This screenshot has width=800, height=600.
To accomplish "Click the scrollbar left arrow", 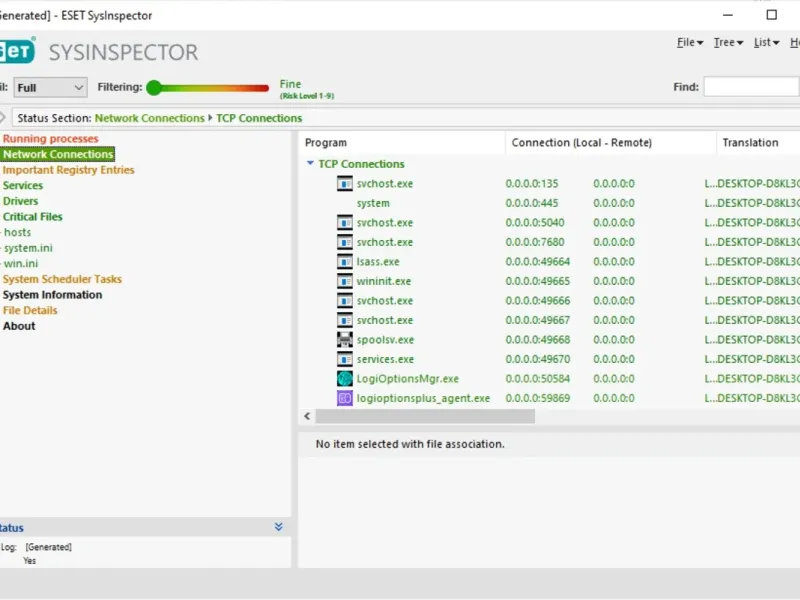I will point(307,416).
